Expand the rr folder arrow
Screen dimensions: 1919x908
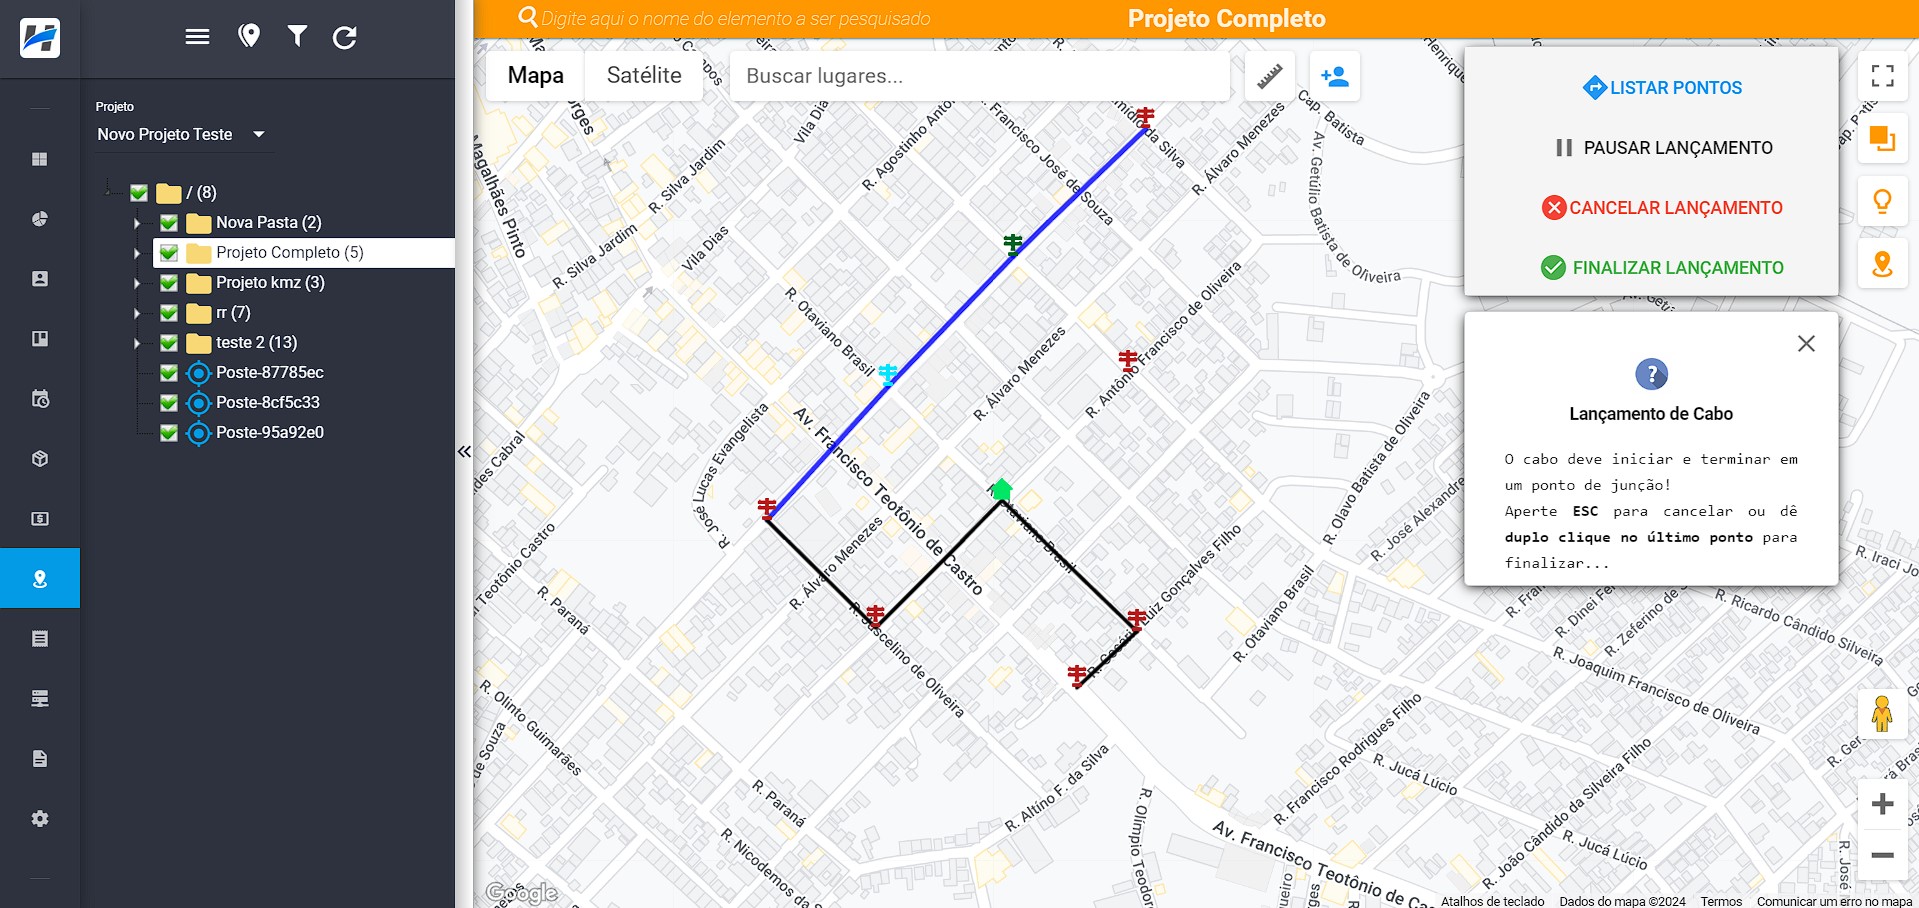click(x=138, y=313)
